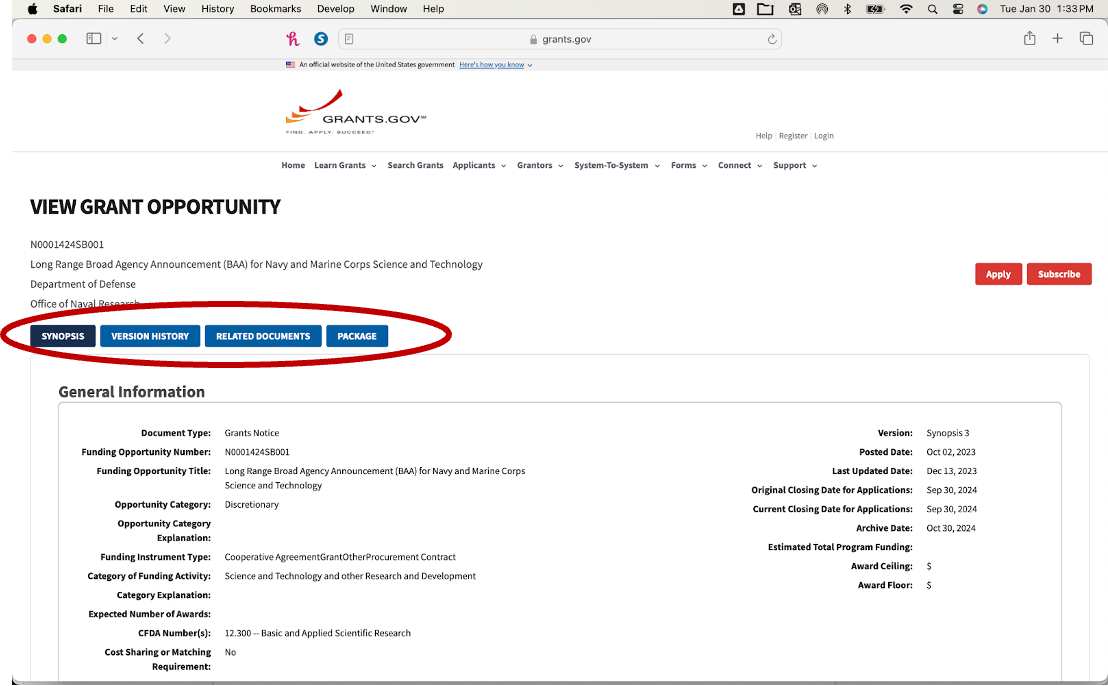Show Reader view icon in address bar

pyautogui.click(x=349, y=39)
